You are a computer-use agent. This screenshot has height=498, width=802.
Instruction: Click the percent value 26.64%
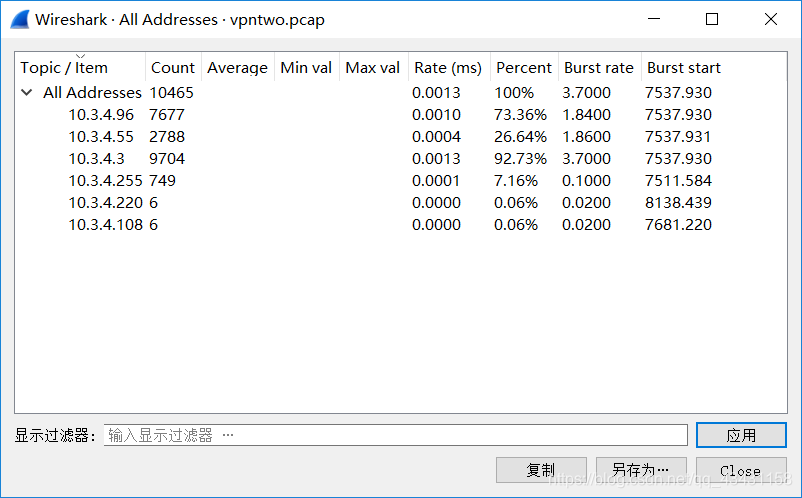pyautogui.click(x=520, y=137)
